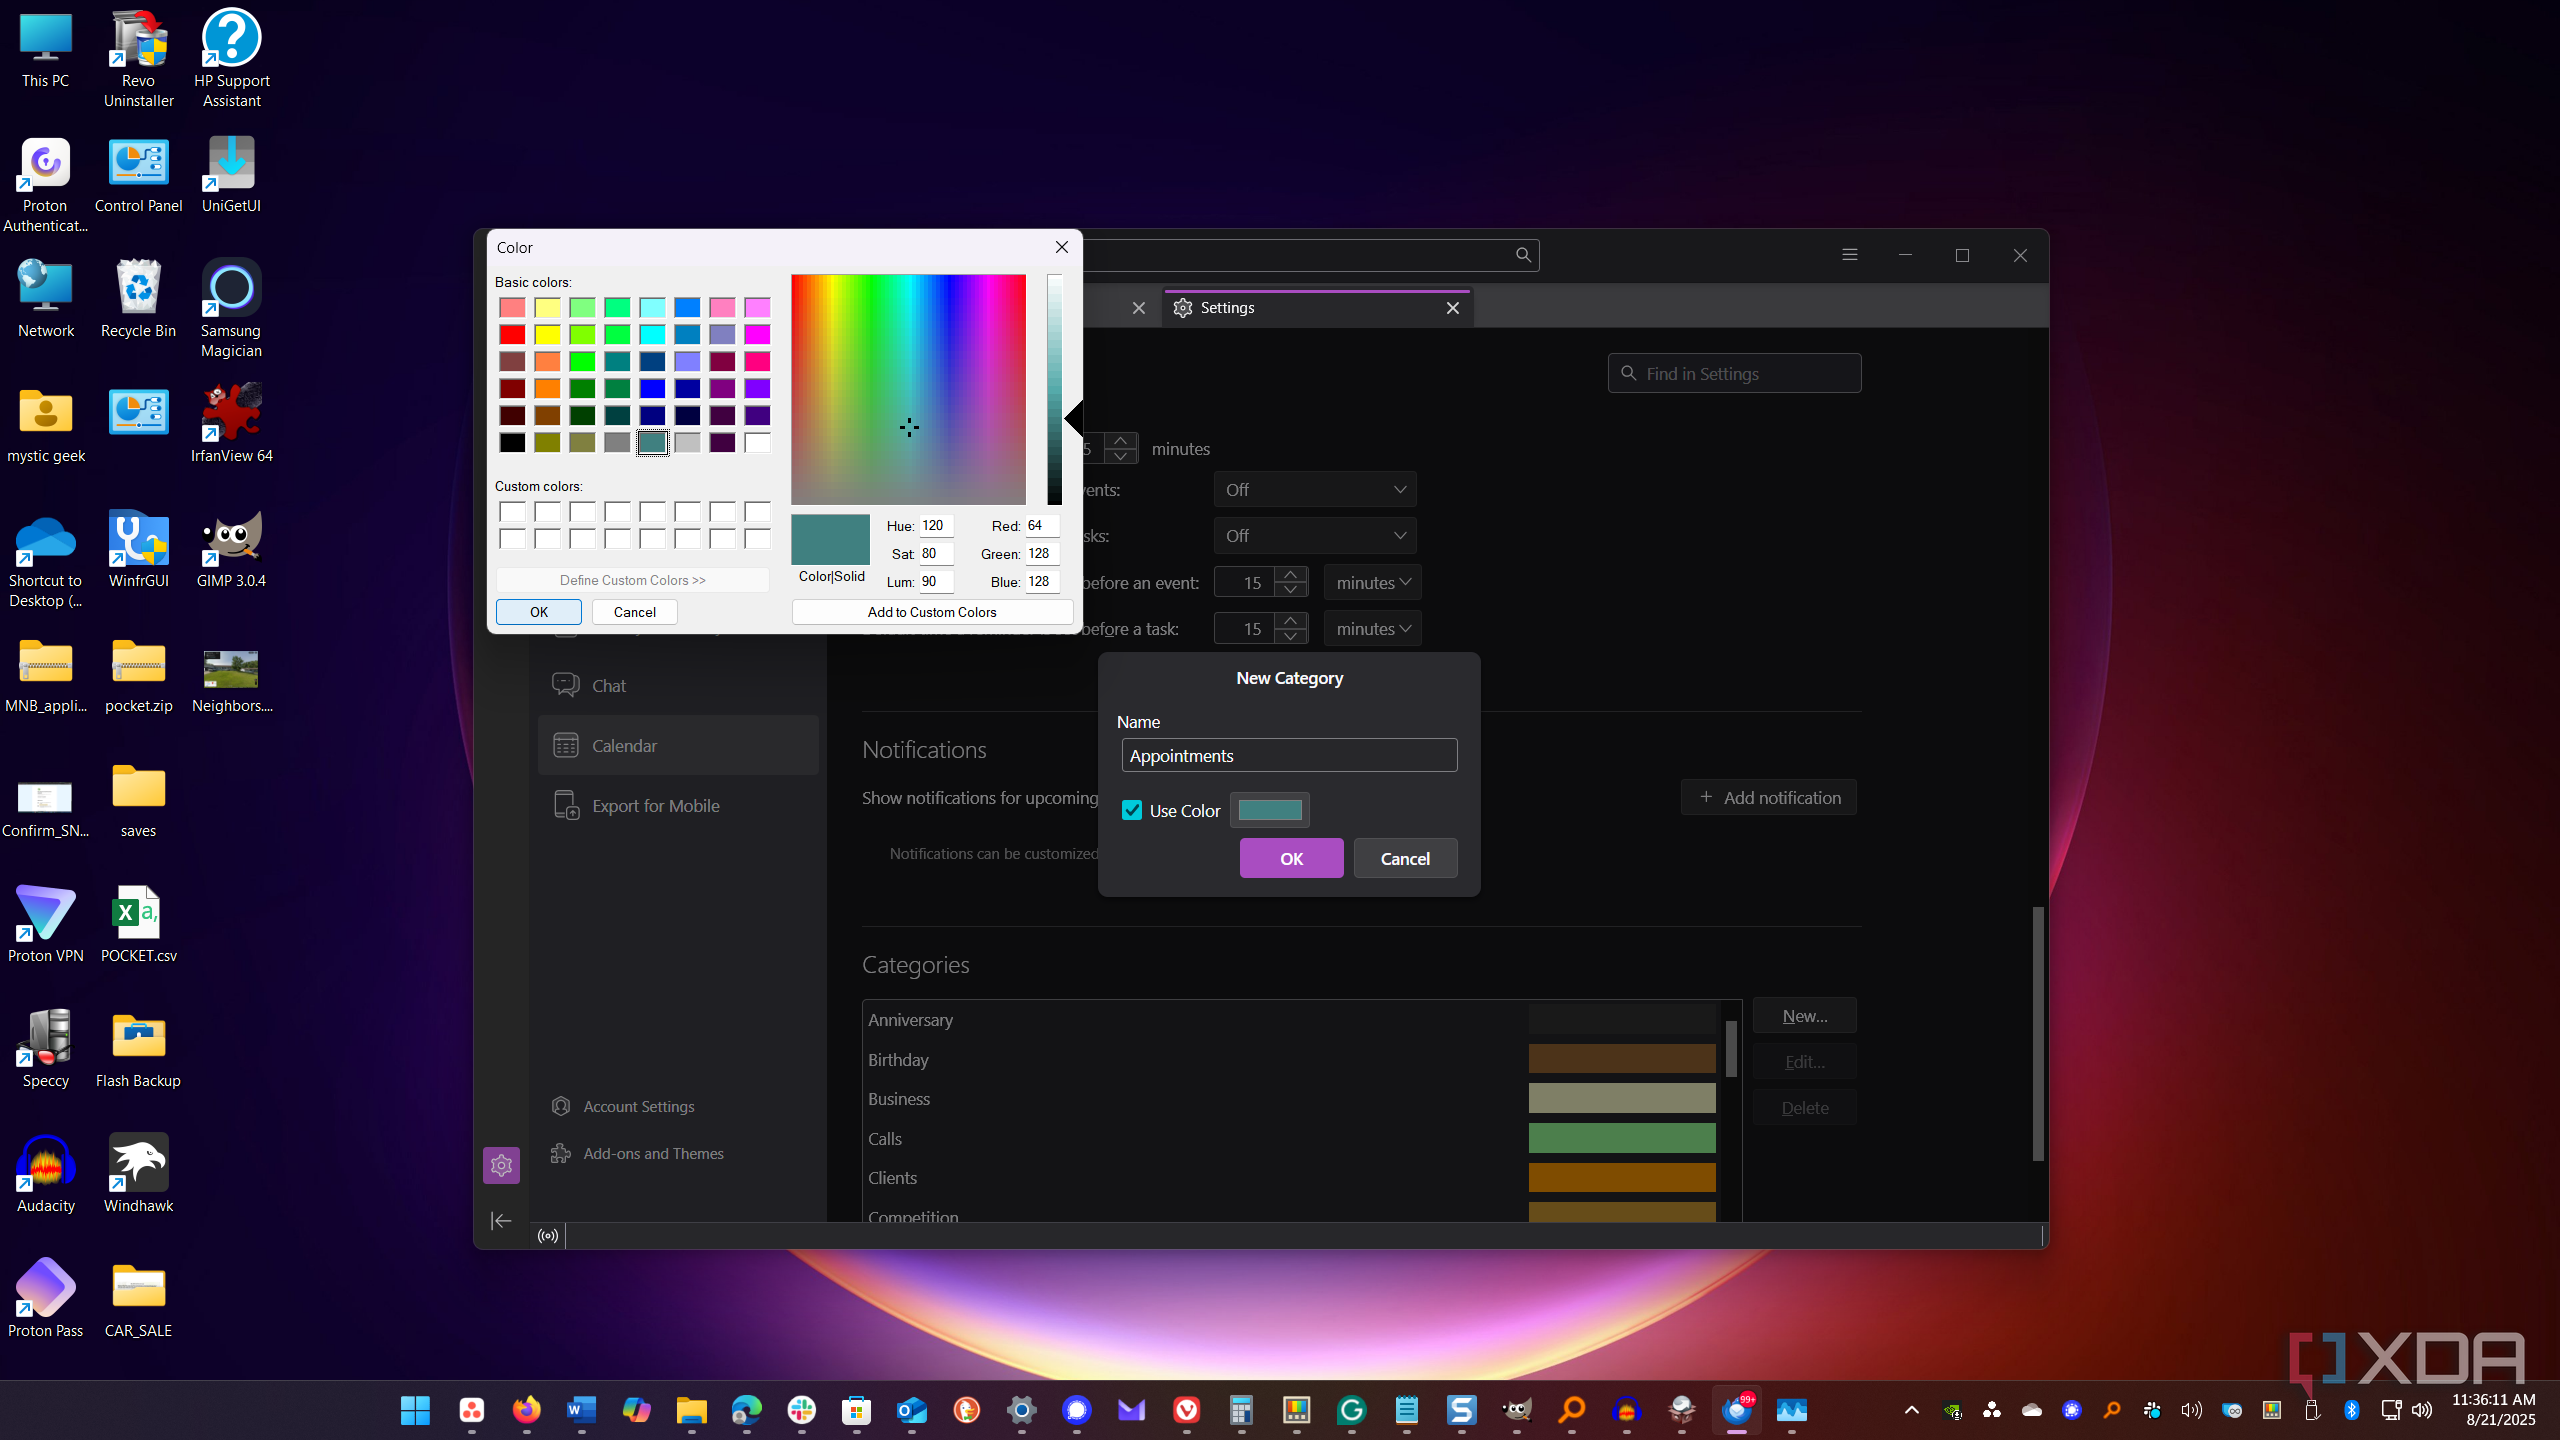Click Windows Start button on taskbar
The image size is (2560, 1440).
tap(415, 1410)
